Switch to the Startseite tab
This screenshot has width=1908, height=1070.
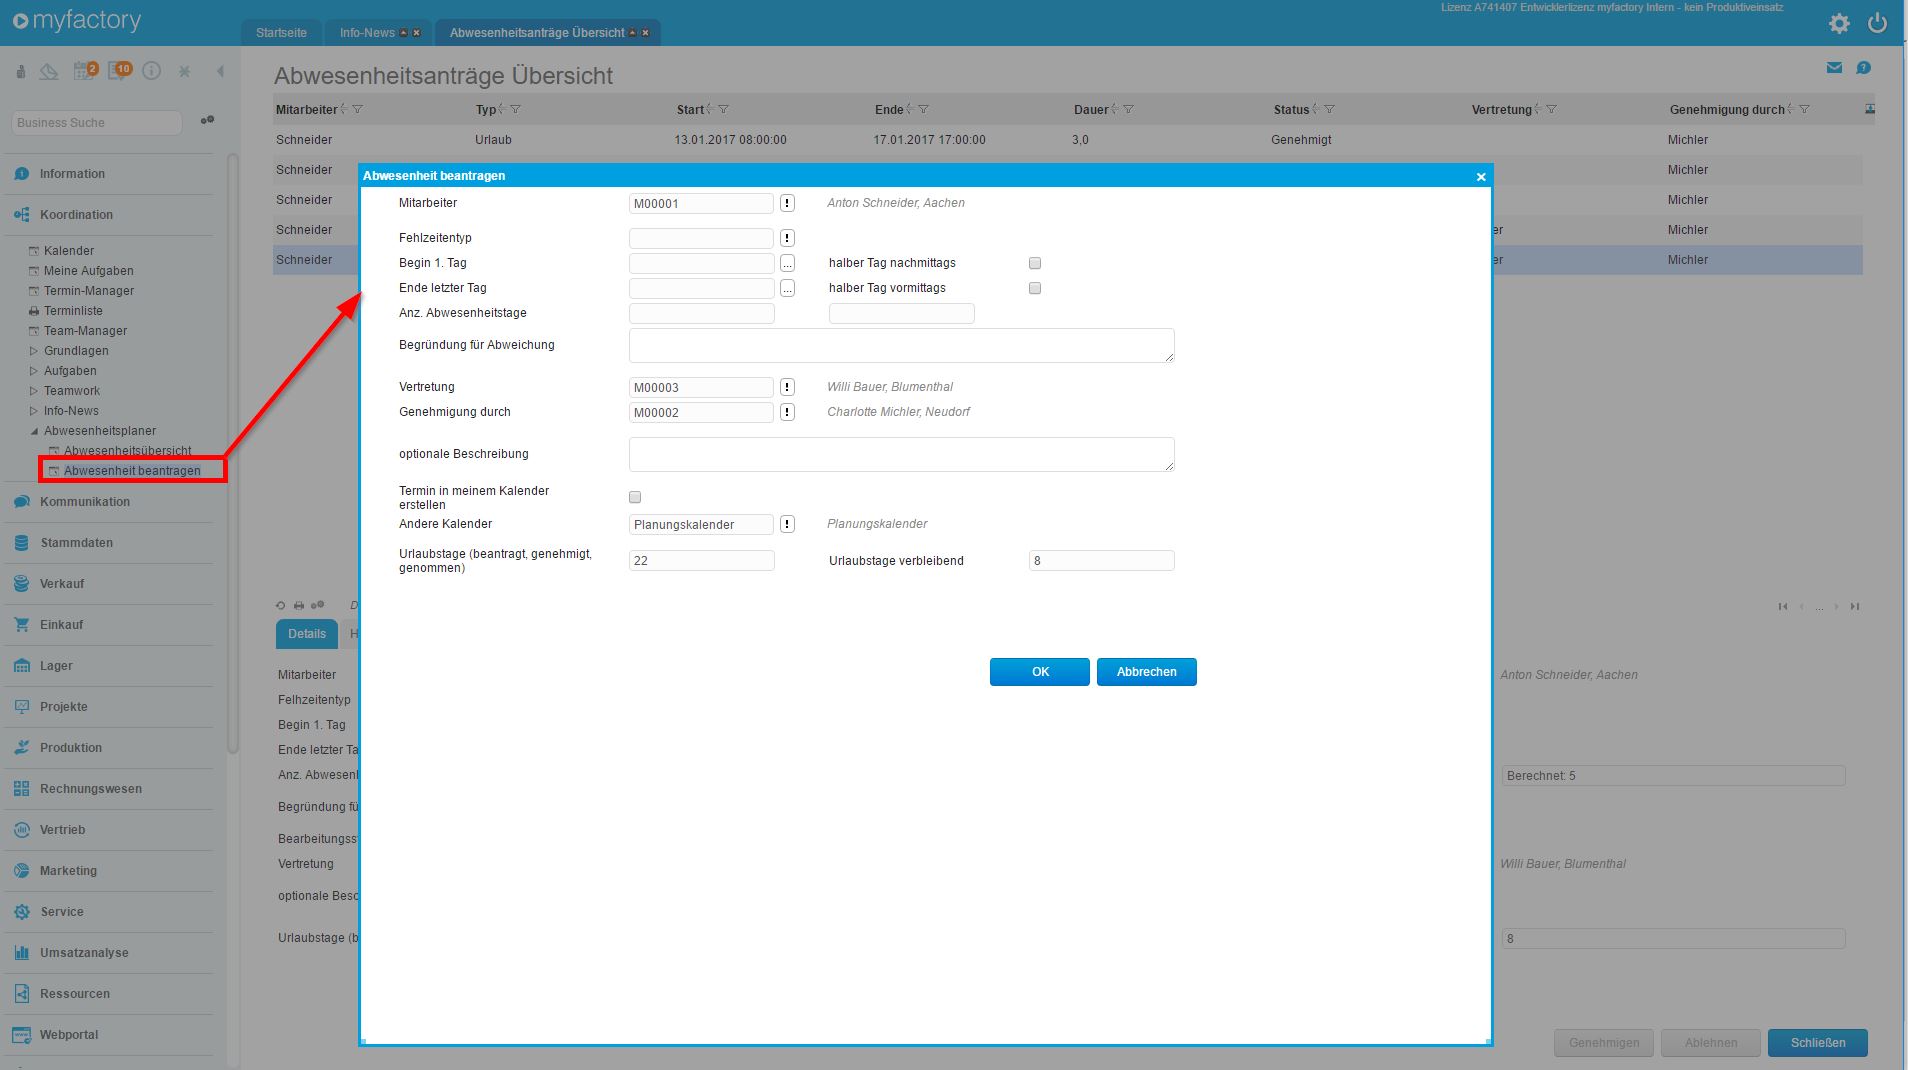click(x=281, y=33)
